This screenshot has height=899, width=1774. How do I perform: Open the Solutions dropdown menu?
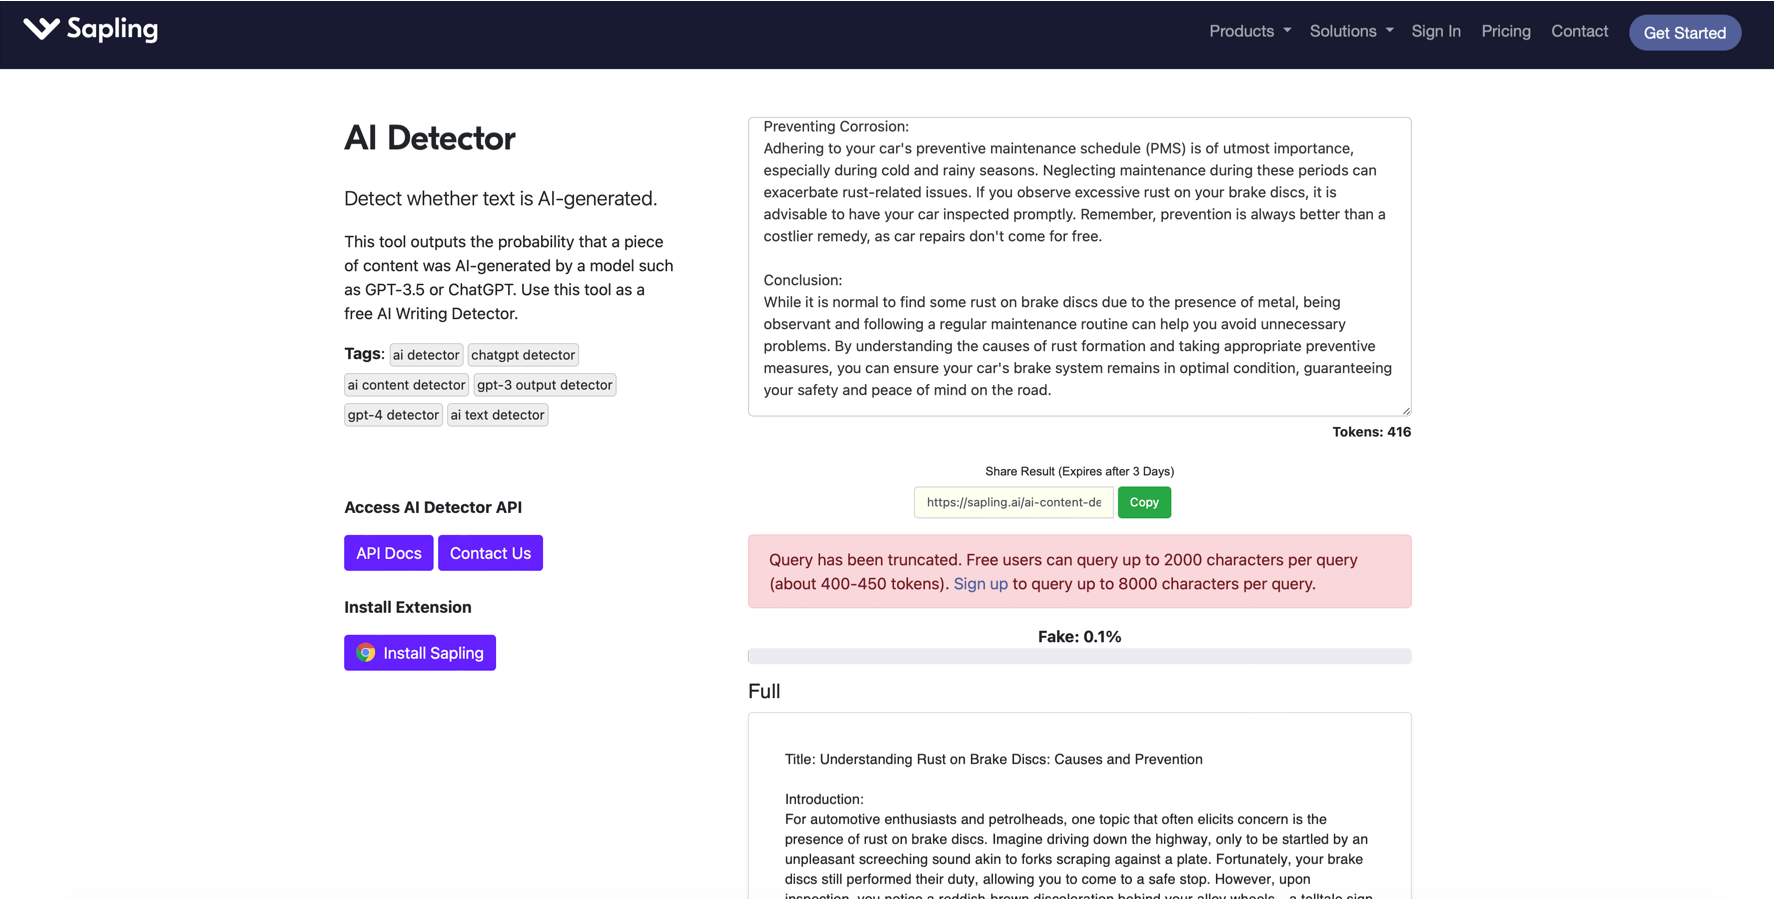[x=1350, y=31]
